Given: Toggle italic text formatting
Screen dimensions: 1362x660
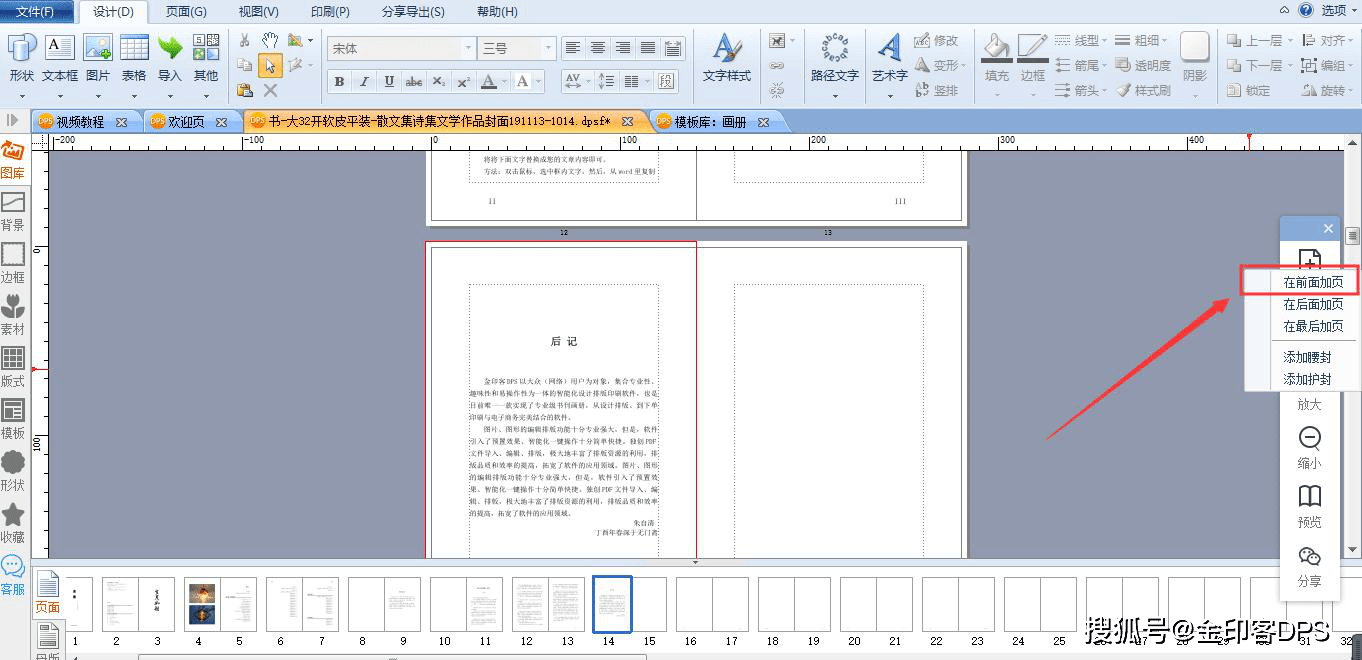Looking at the screenshot, I should 364,81.
